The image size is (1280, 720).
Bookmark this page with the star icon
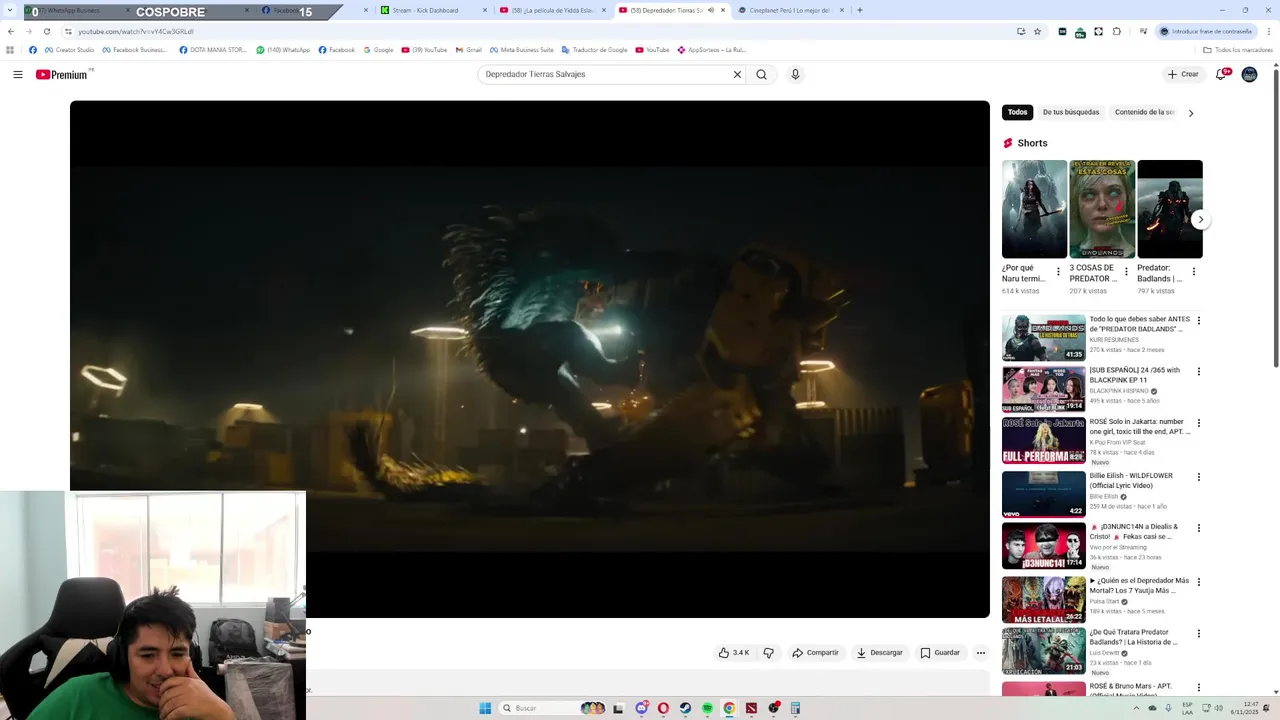point(1037,31)
